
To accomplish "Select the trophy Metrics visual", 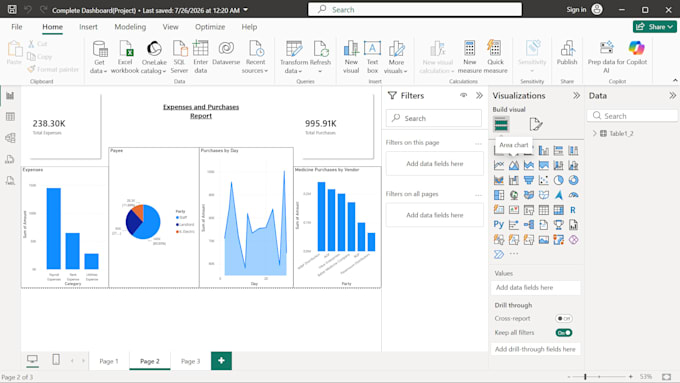I will pos(559,225).
